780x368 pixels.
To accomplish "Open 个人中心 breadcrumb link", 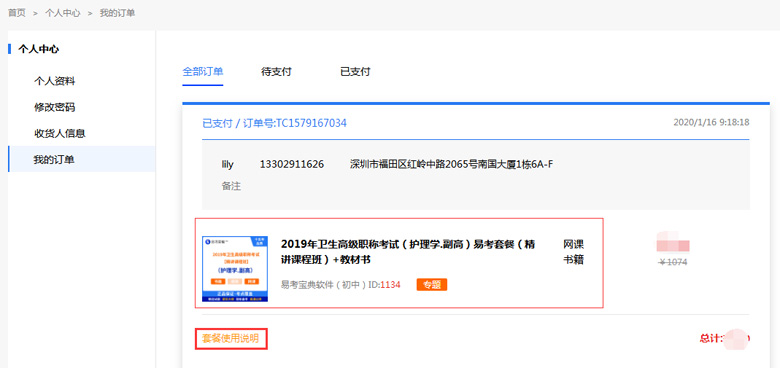I will point(62,13).
